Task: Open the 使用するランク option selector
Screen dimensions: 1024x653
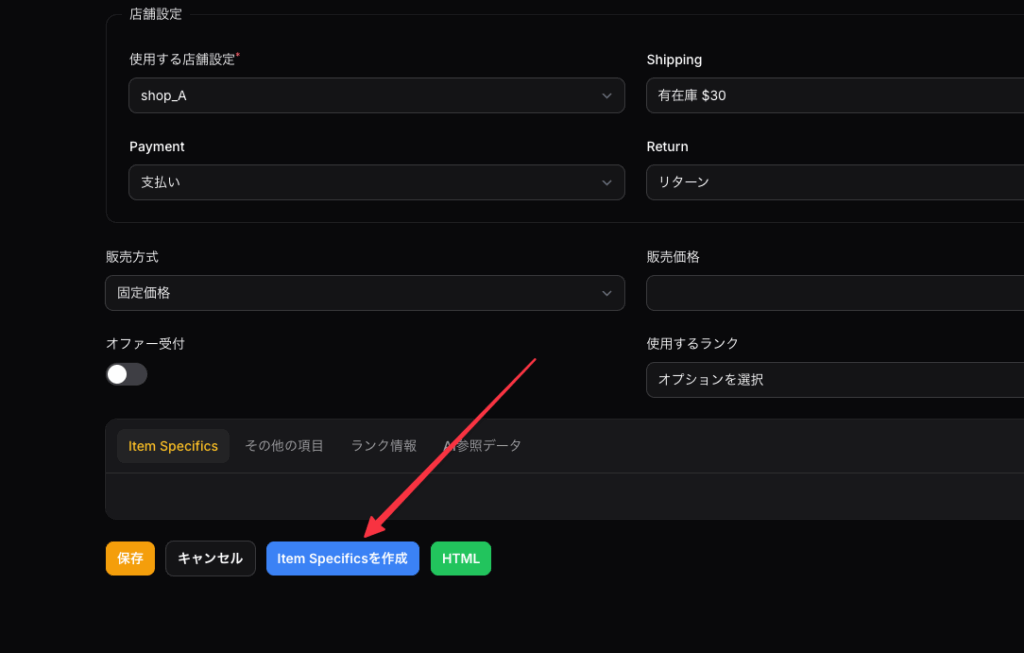Action: [x=834, y=380]
